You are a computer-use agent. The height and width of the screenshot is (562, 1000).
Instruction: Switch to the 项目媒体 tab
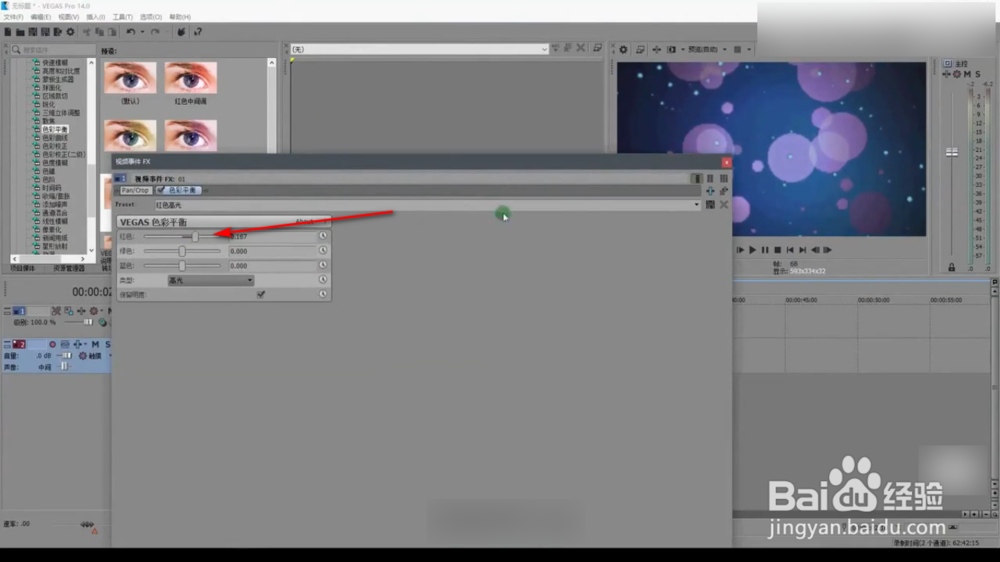coord(23,269)
